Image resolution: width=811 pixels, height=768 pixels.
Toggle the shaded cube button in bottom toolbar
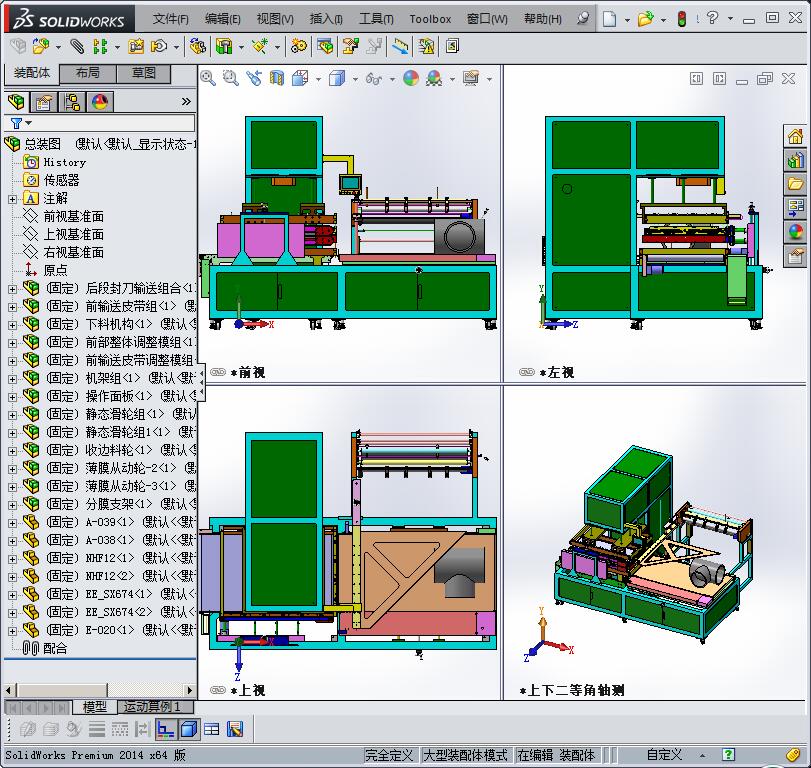[x=189, y=730]
